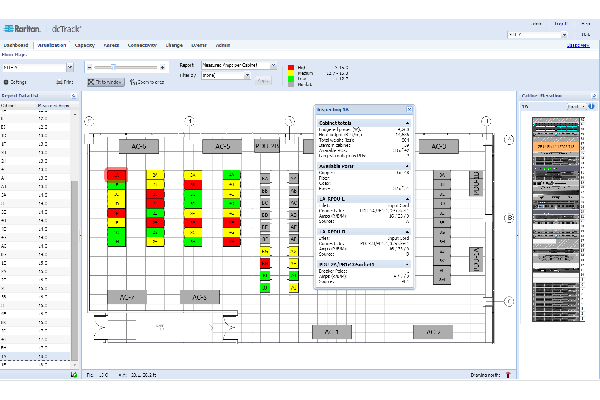Toggle the Fit to window button
600x400 pixels.
pyautogui.click(x=106, y=82)
